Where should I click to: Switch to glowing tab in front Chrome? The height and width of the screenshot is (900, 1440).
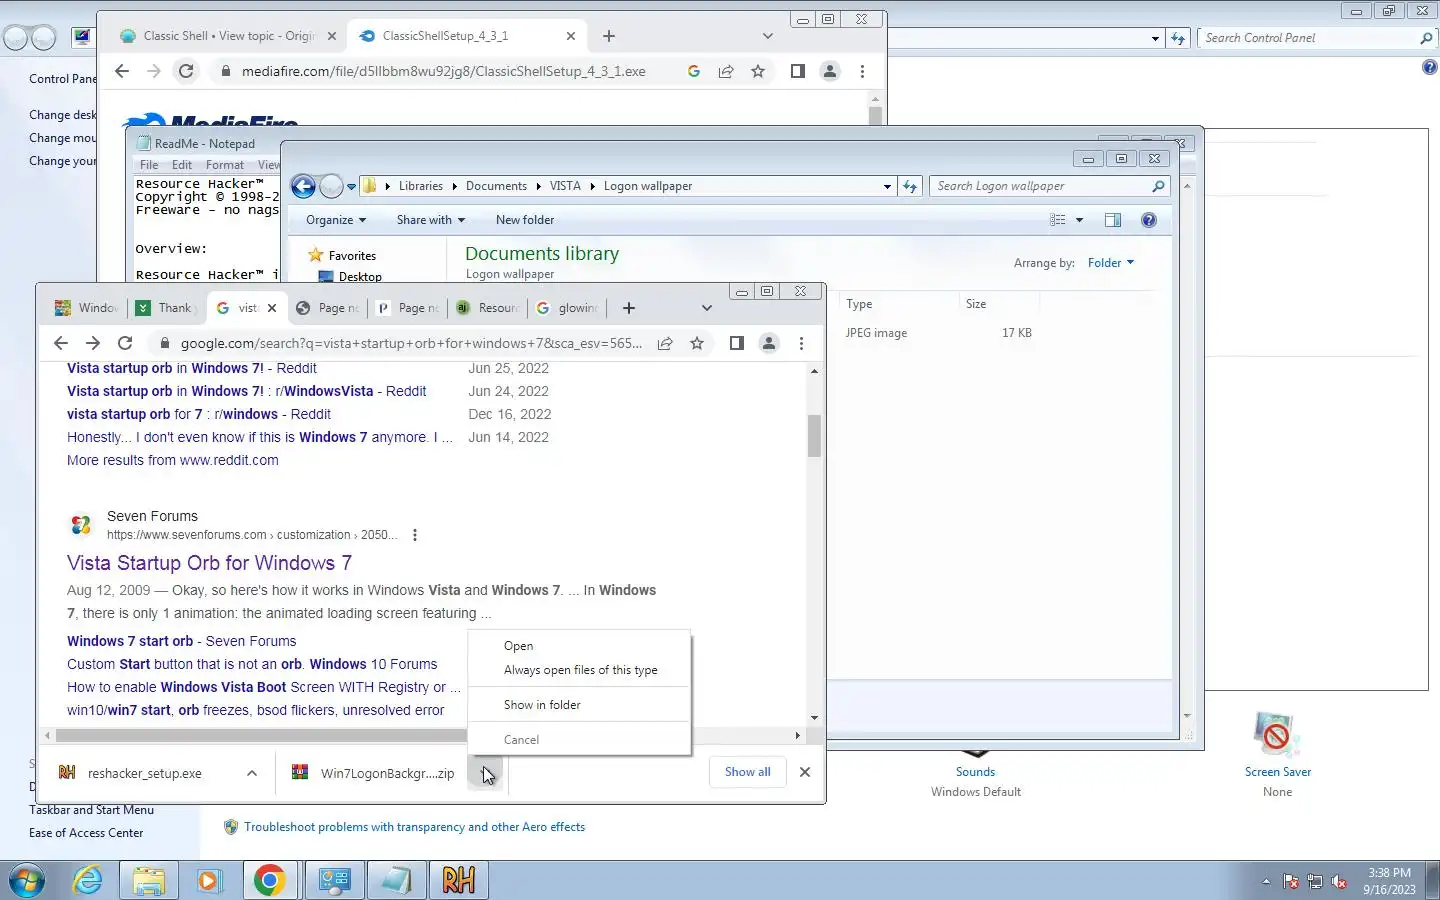pyautogui.click(x=568, y=308)
